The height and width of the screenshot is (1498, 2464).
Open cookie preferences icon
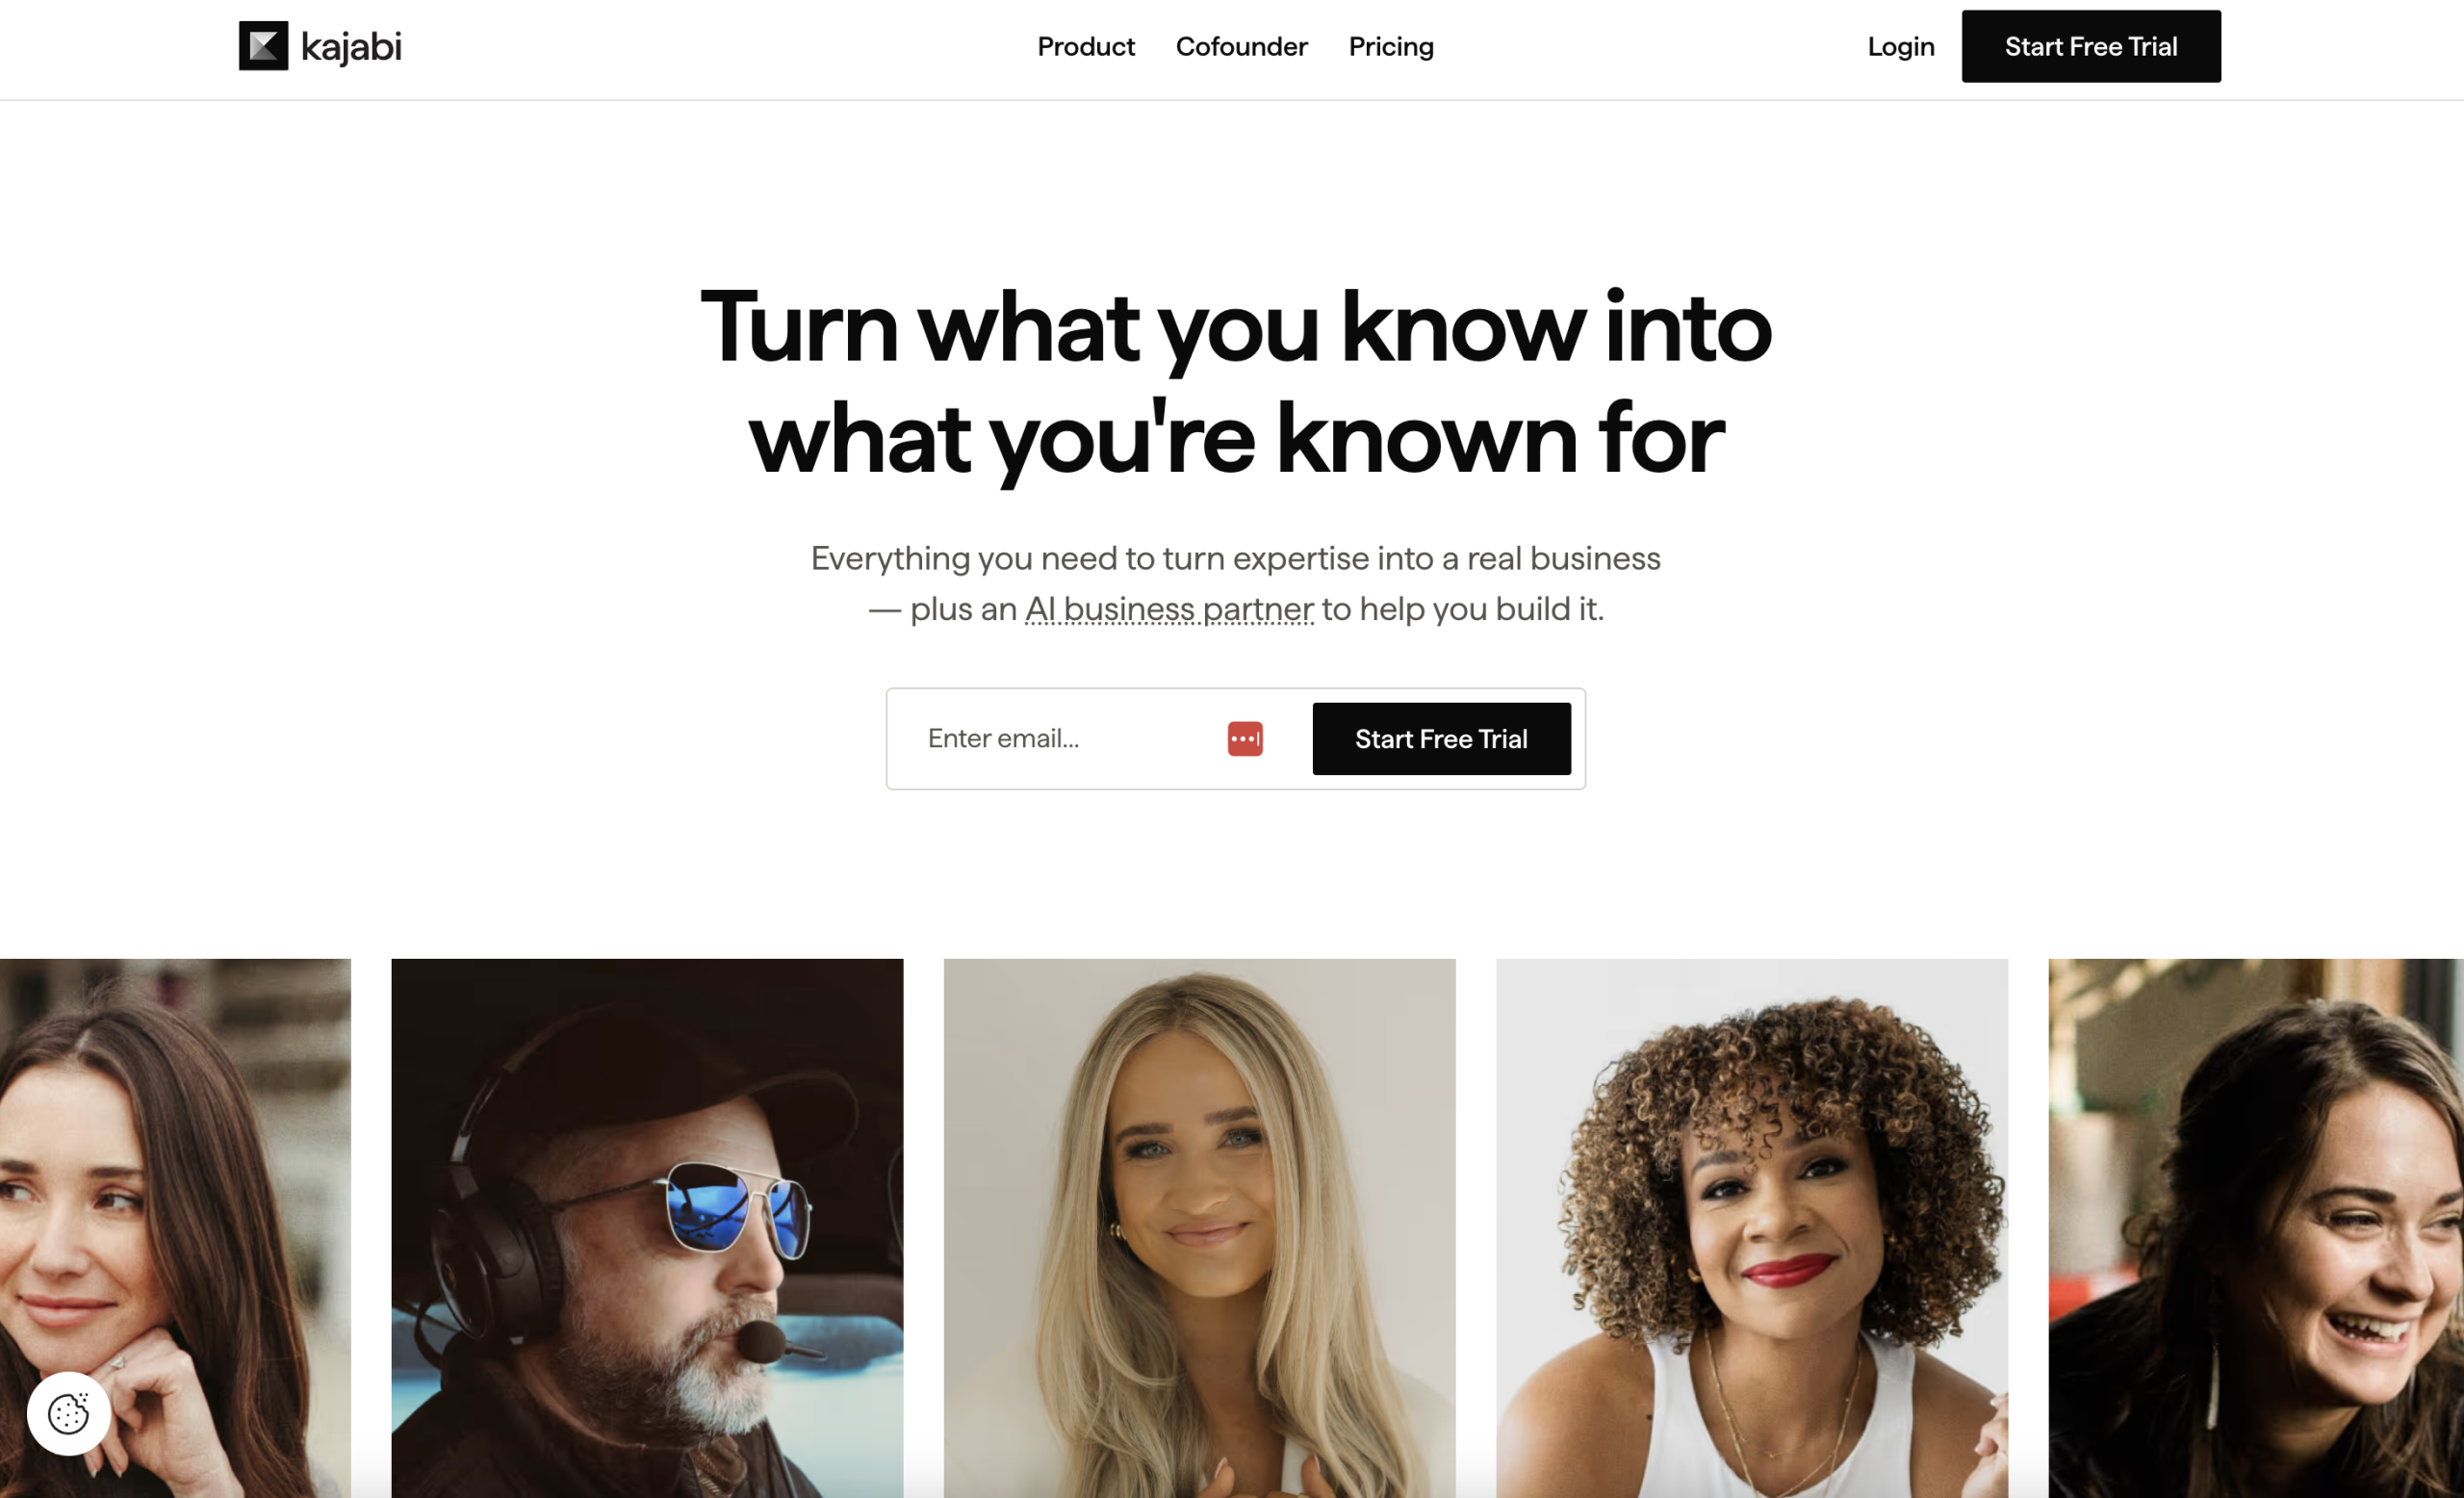click(x=69, y=1413)
